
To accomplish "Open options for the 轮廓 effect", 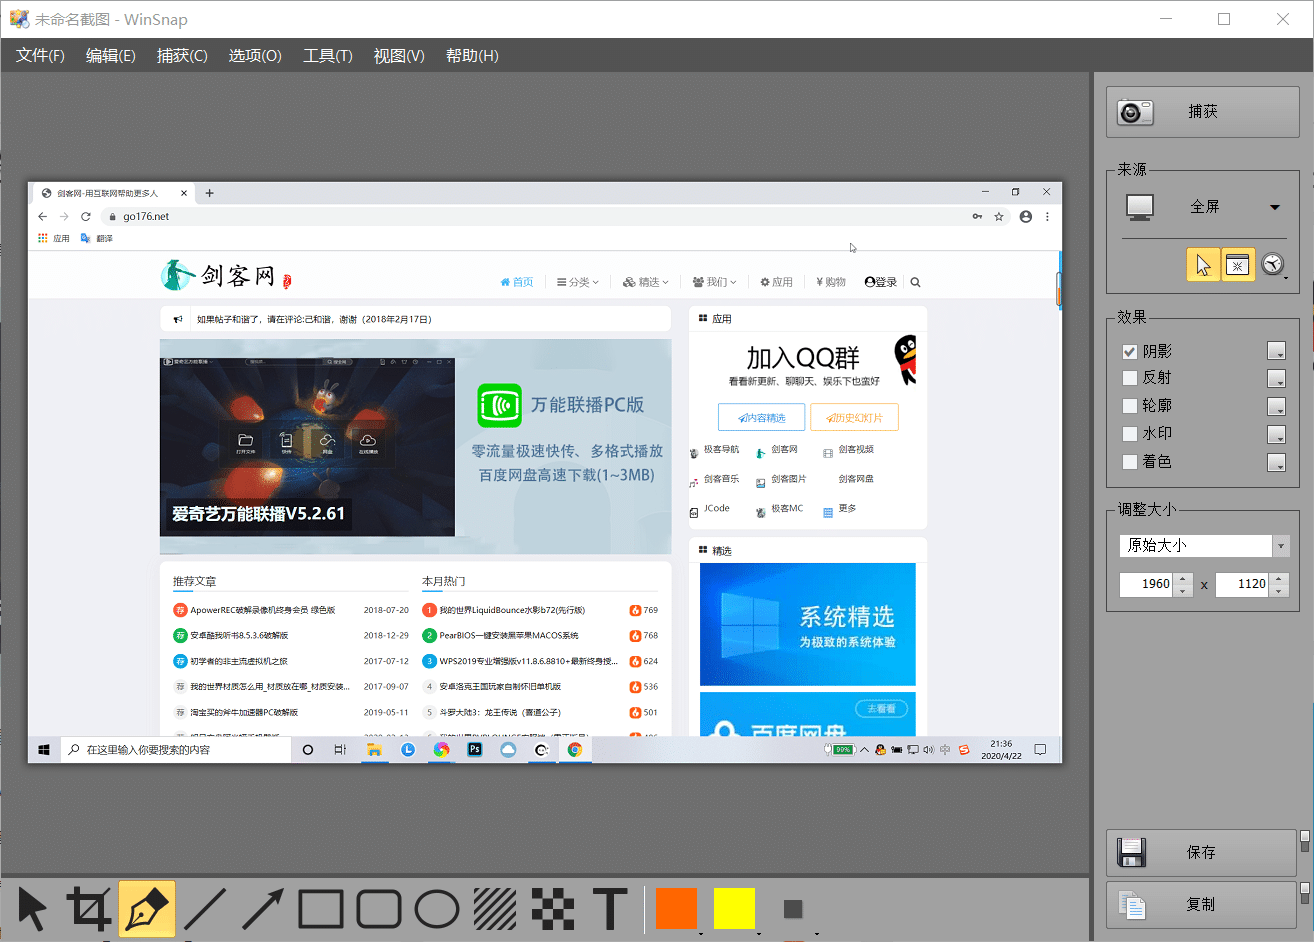I will point(1276,406).
